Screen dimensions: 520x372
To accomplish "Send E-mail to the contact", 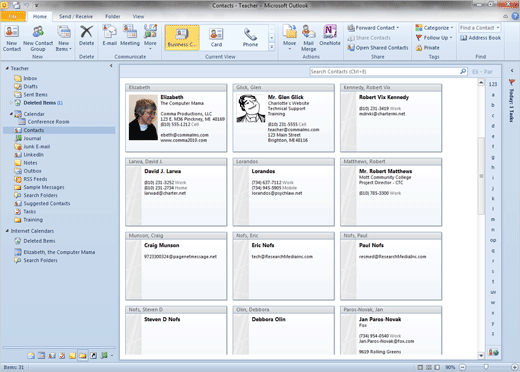I will pos(109,36).
